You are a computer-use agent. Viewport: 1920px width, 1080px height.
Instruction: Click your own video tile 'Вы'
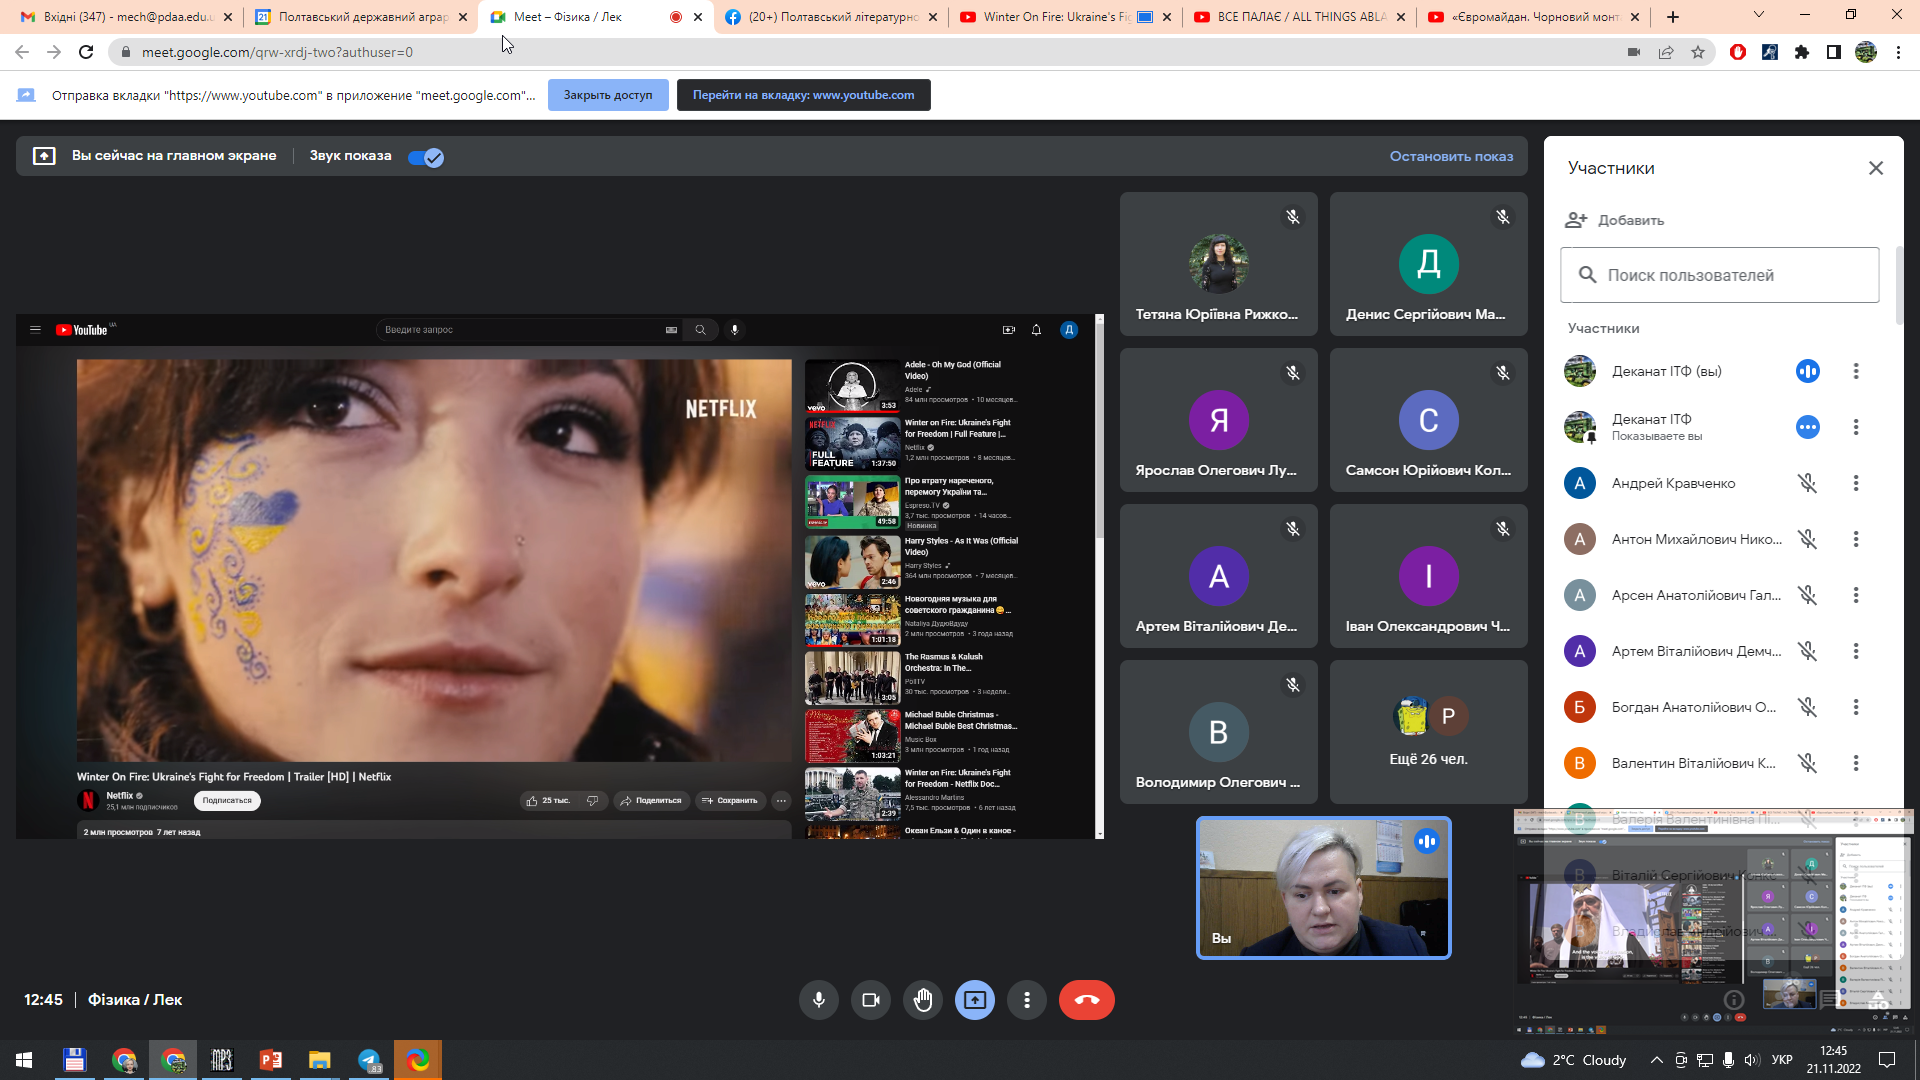click(1324, 888)
